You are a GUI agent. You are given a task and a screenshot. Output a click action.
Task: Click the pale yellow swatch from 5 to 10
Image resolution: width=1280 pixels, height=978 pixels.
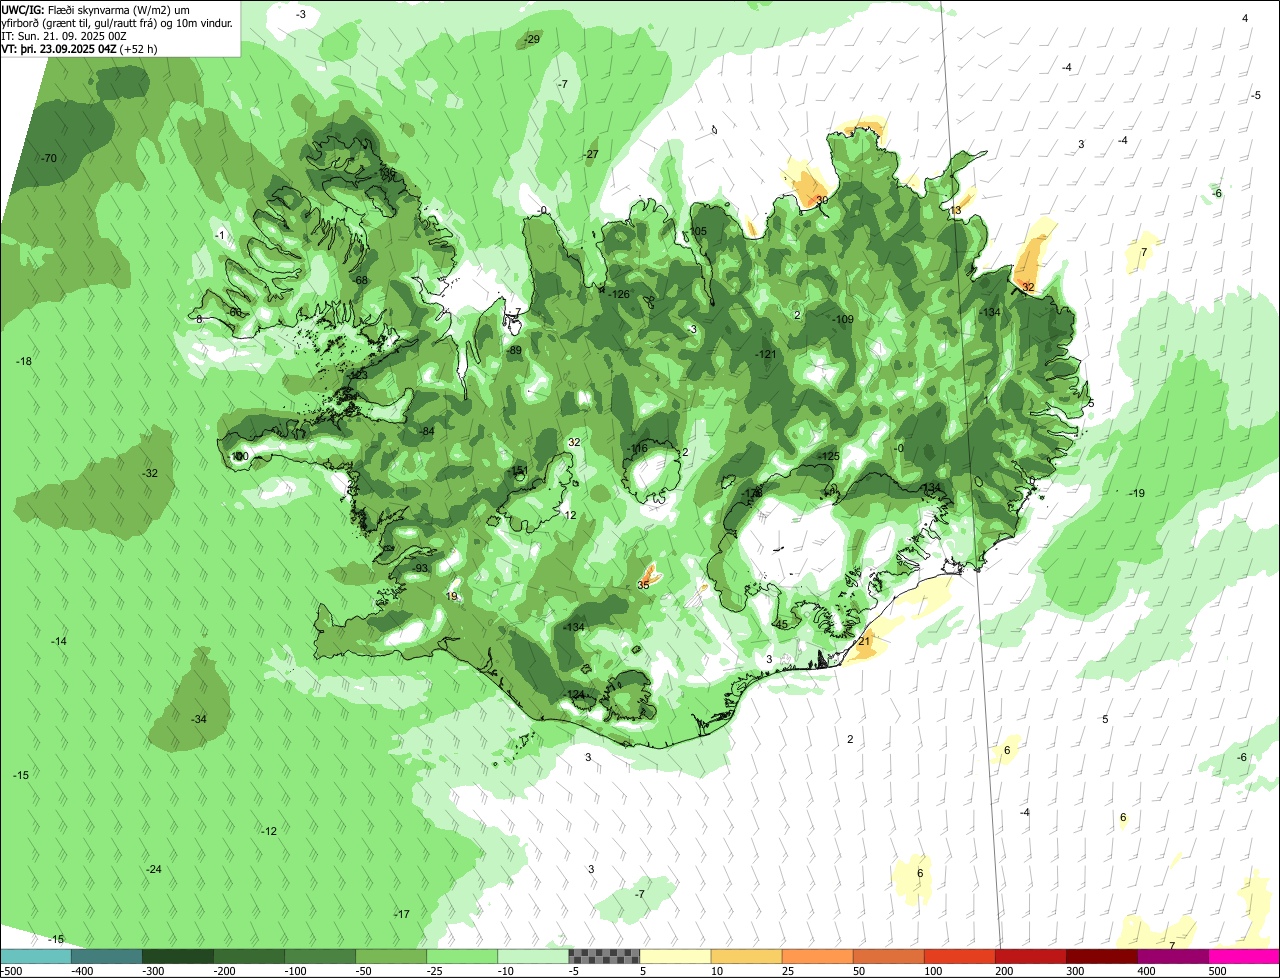(675, 956)
